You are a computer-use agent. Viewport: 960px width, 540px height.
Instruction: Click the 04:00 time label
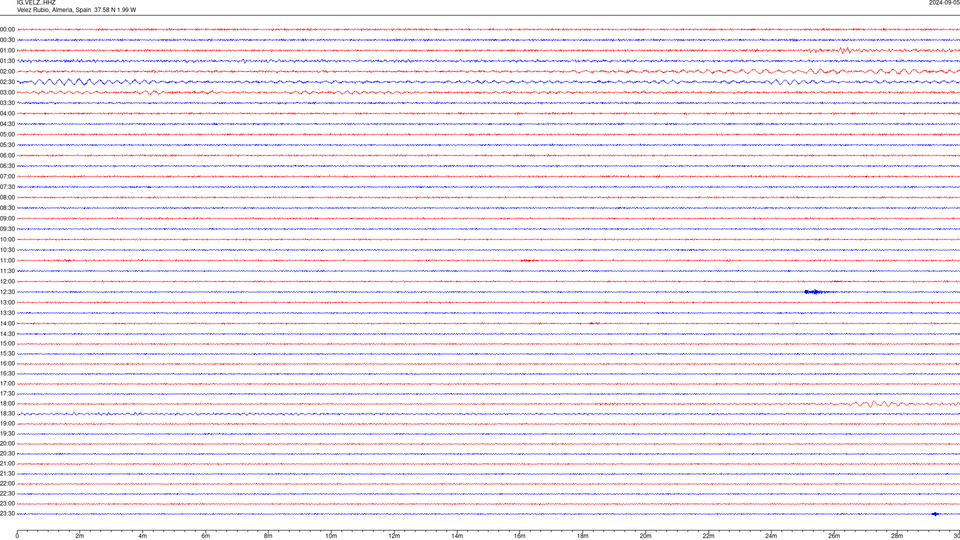pos(7,113)
